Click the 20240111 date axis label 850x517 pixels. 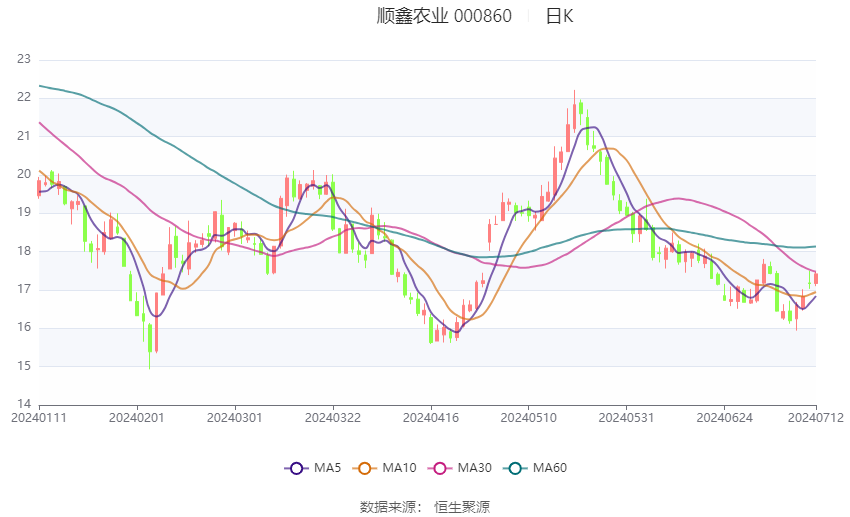click(x=39, y=418)
